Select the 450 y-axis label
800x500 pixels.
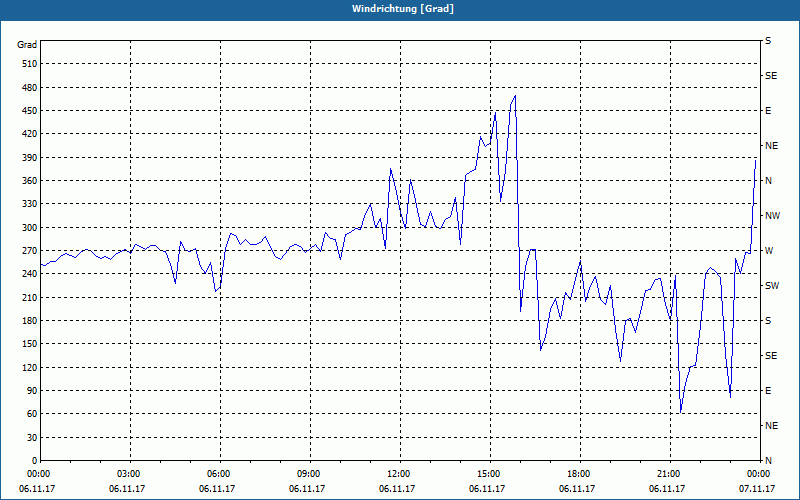tap(30, 111)
